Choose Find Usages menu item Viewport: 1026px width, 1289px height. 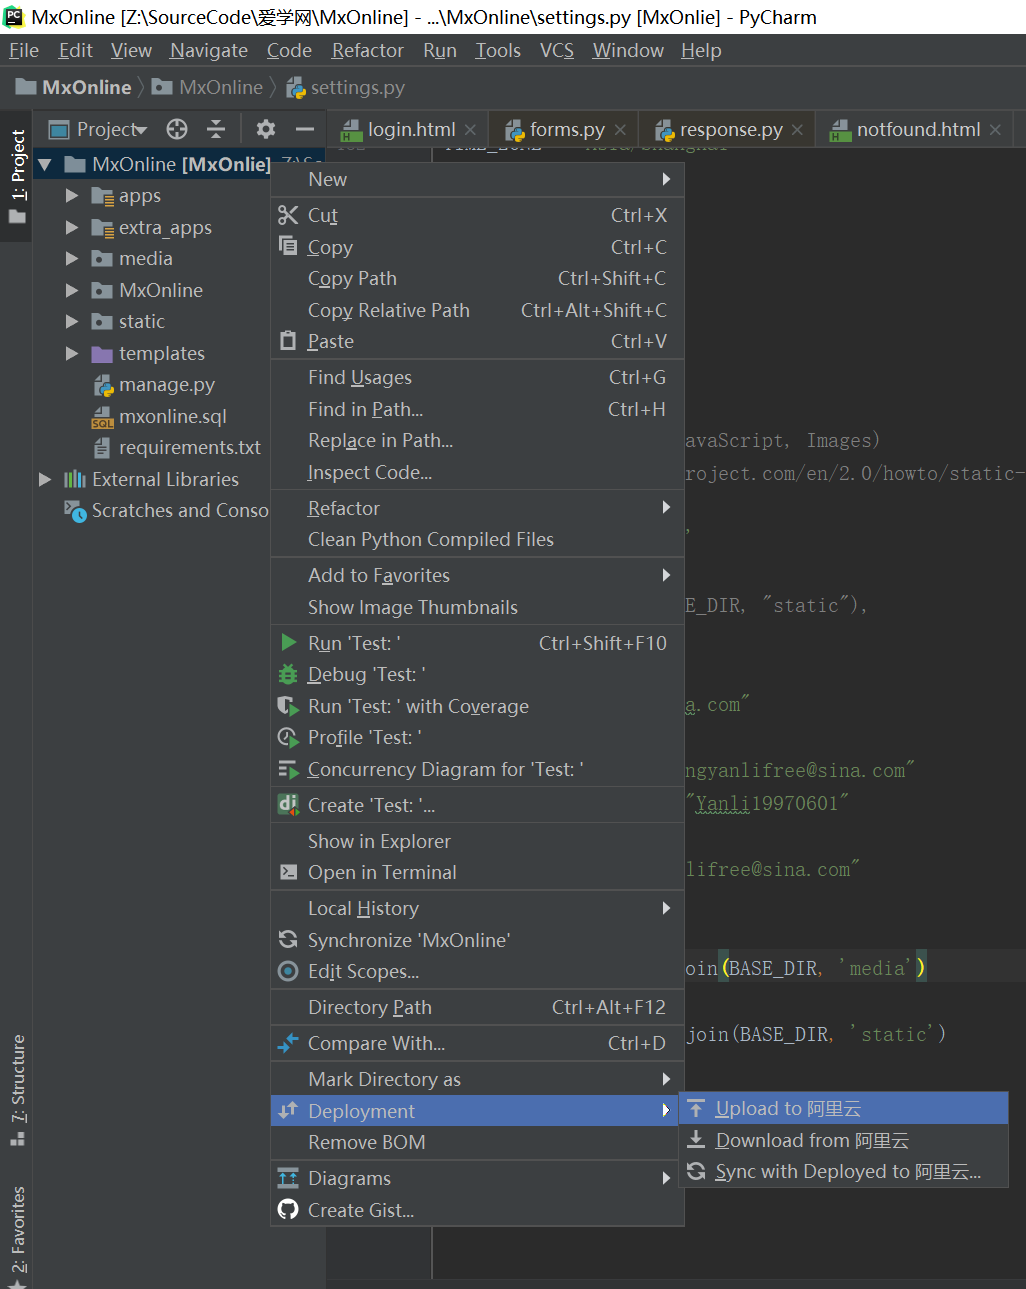click(477, 377)
